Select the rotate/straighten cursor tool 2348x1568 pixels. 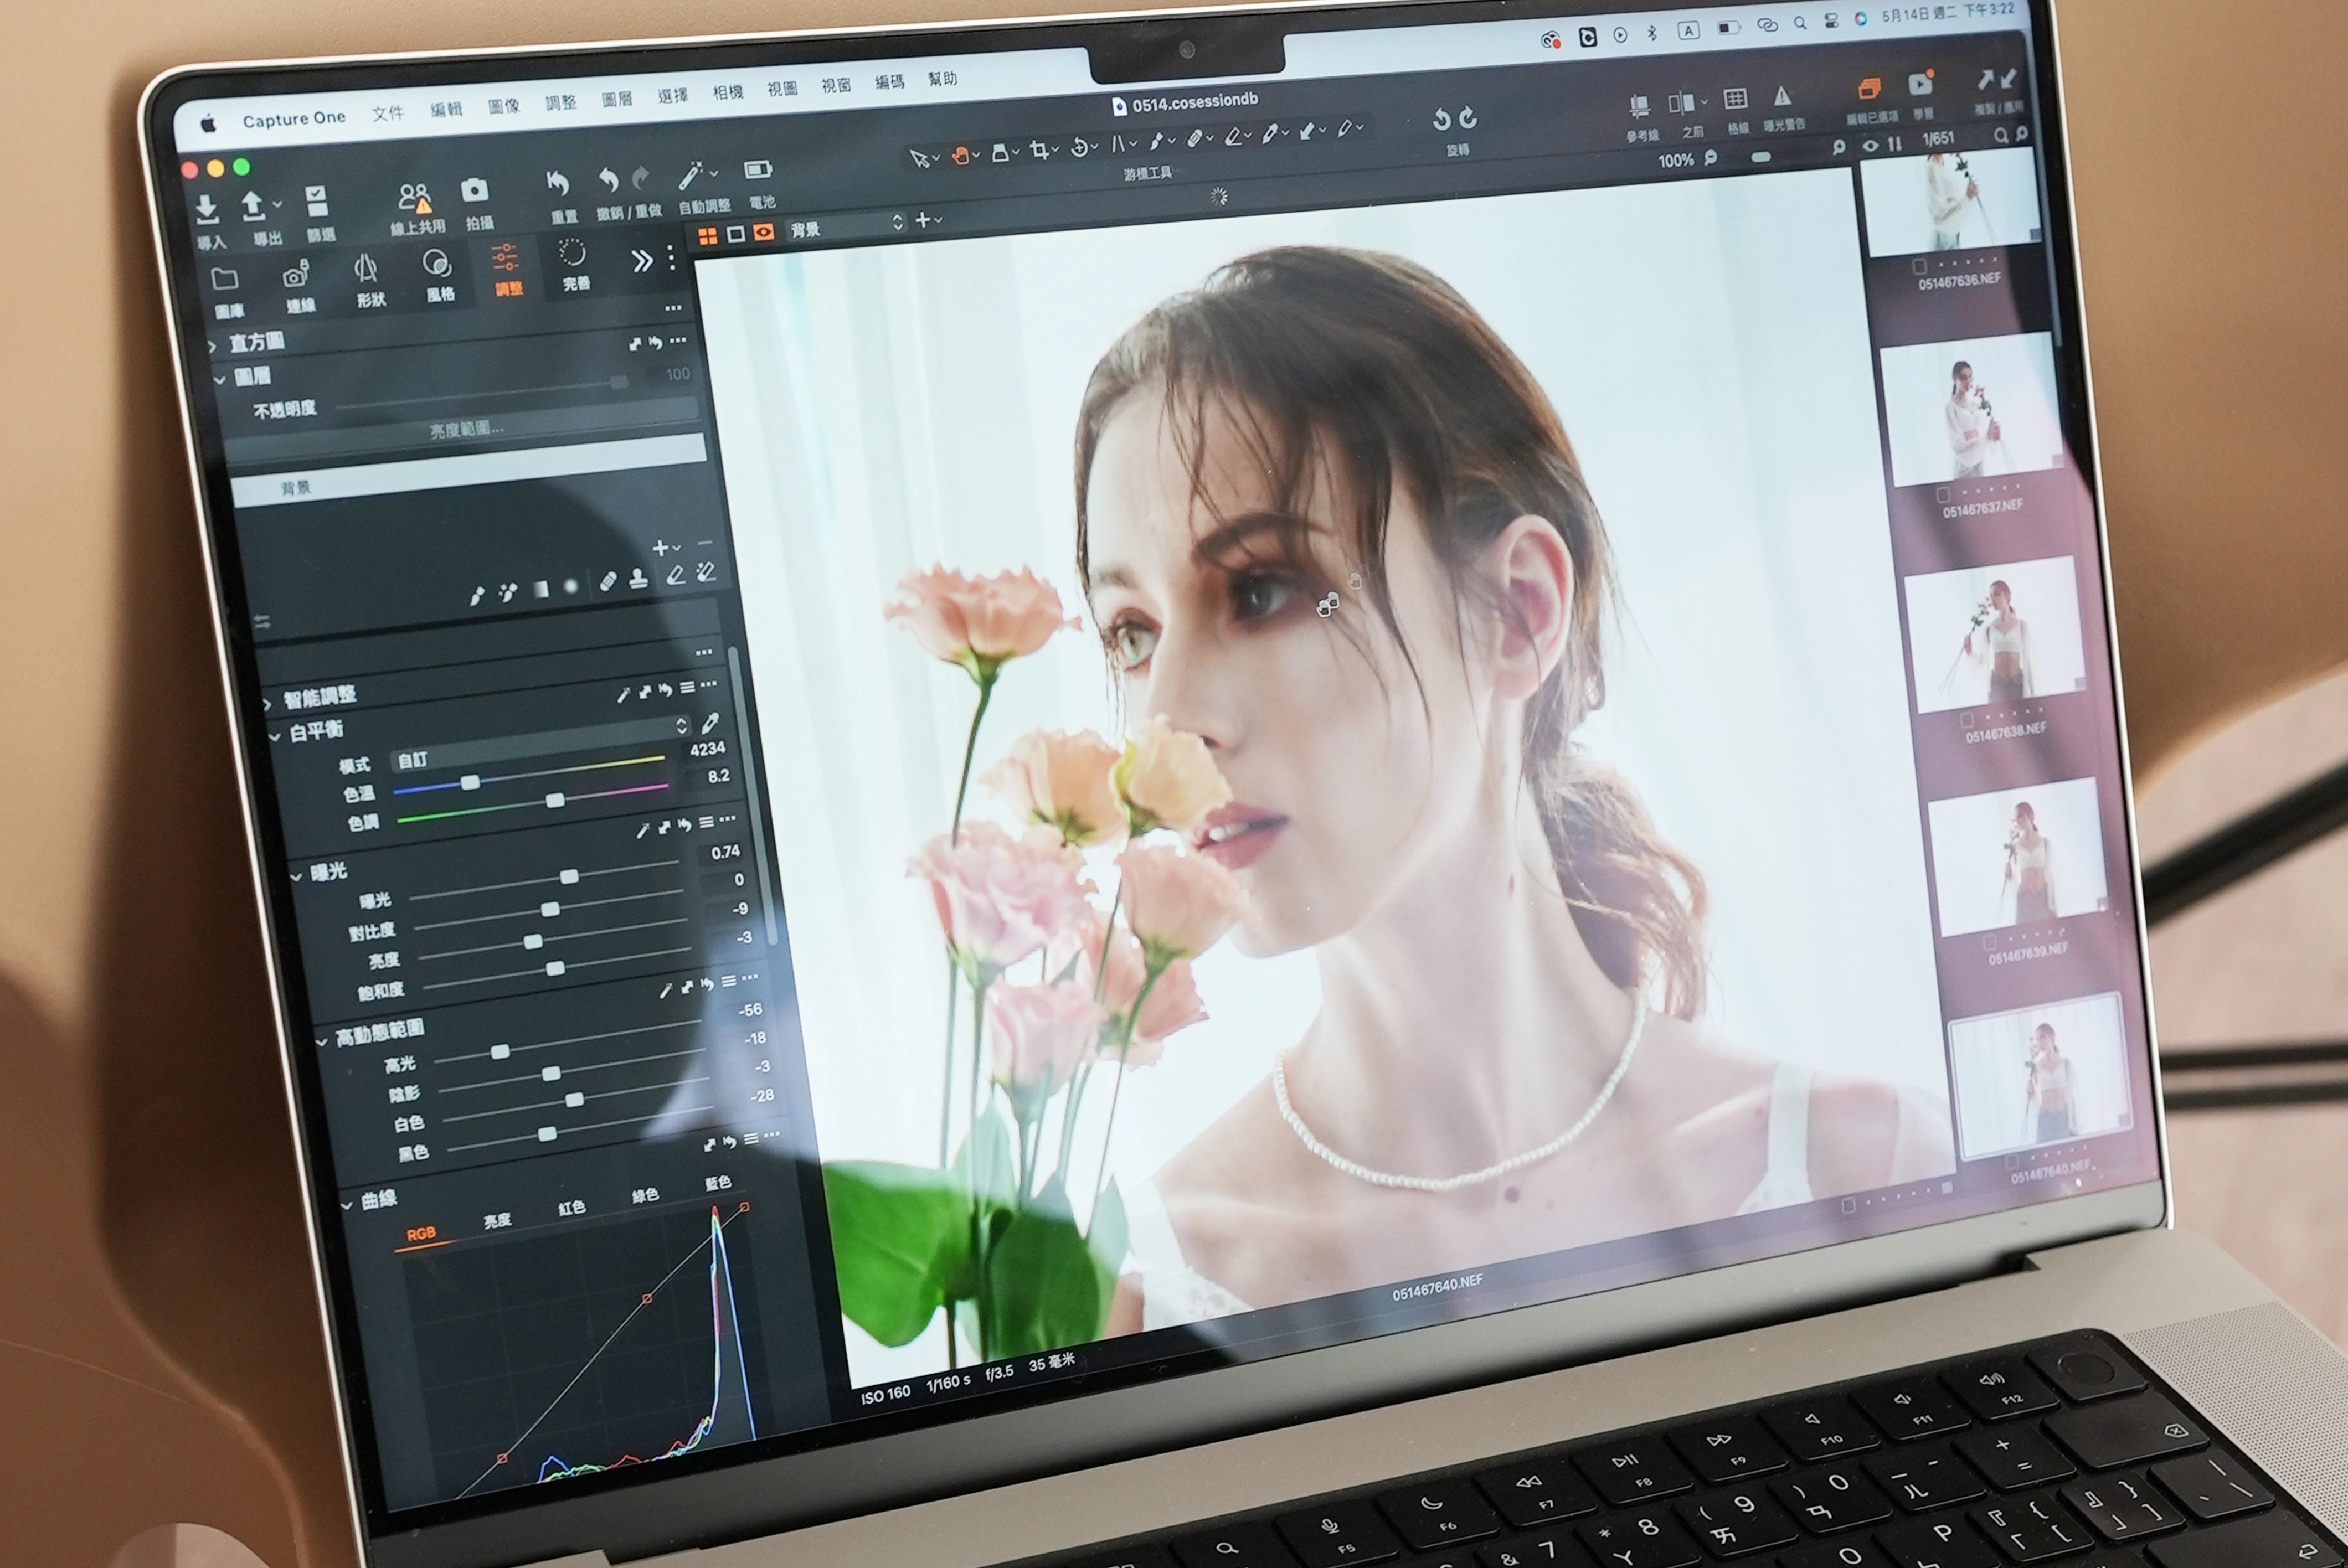[1080, 148]
